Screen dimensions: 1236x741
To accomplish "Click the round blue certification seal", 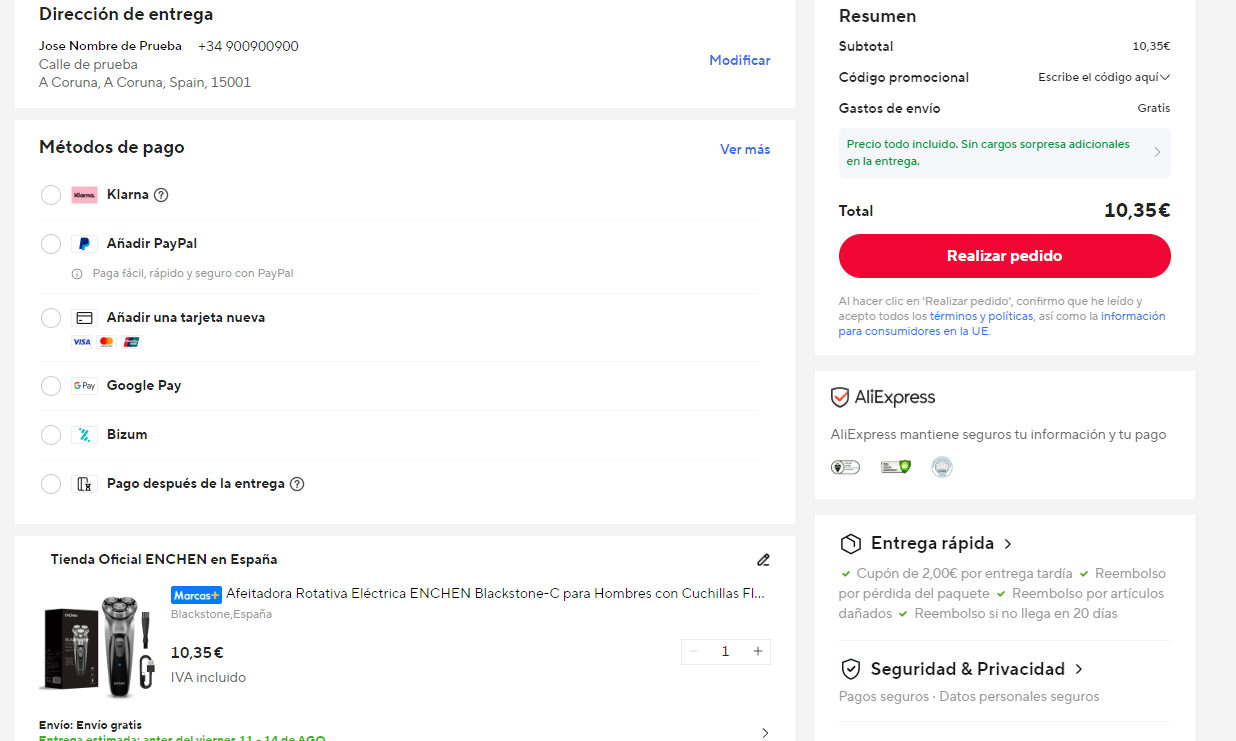I will [942, 467].
